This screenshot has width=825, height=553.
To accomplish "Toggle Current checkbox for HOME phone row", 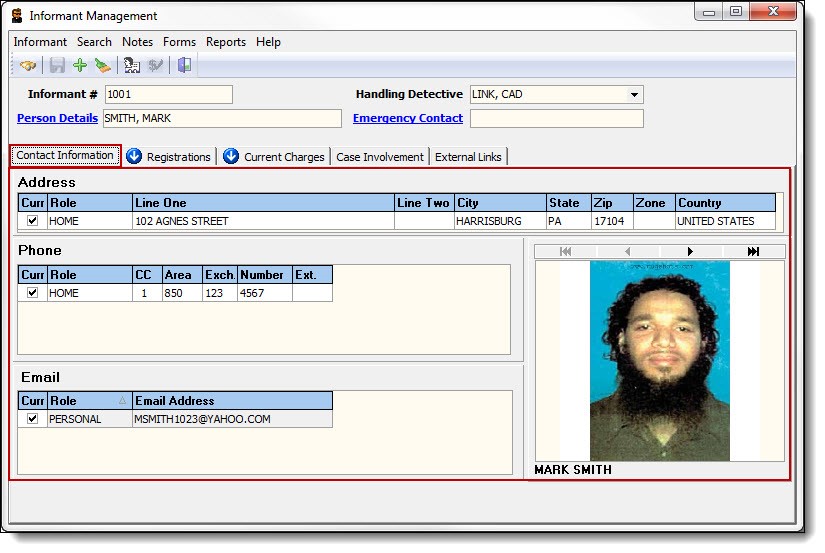I will (33, 293).
